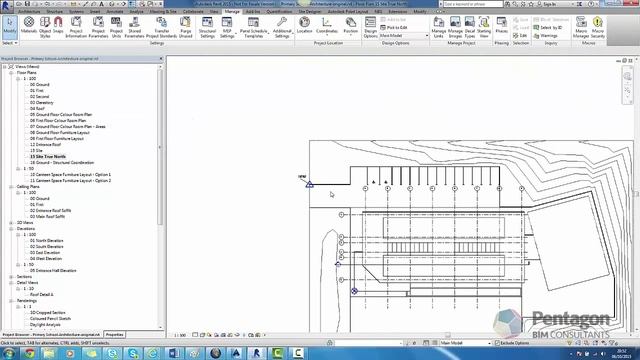Open Macro Security settings
This screenshot has width=640, height=360.
[x=598, y=27]
